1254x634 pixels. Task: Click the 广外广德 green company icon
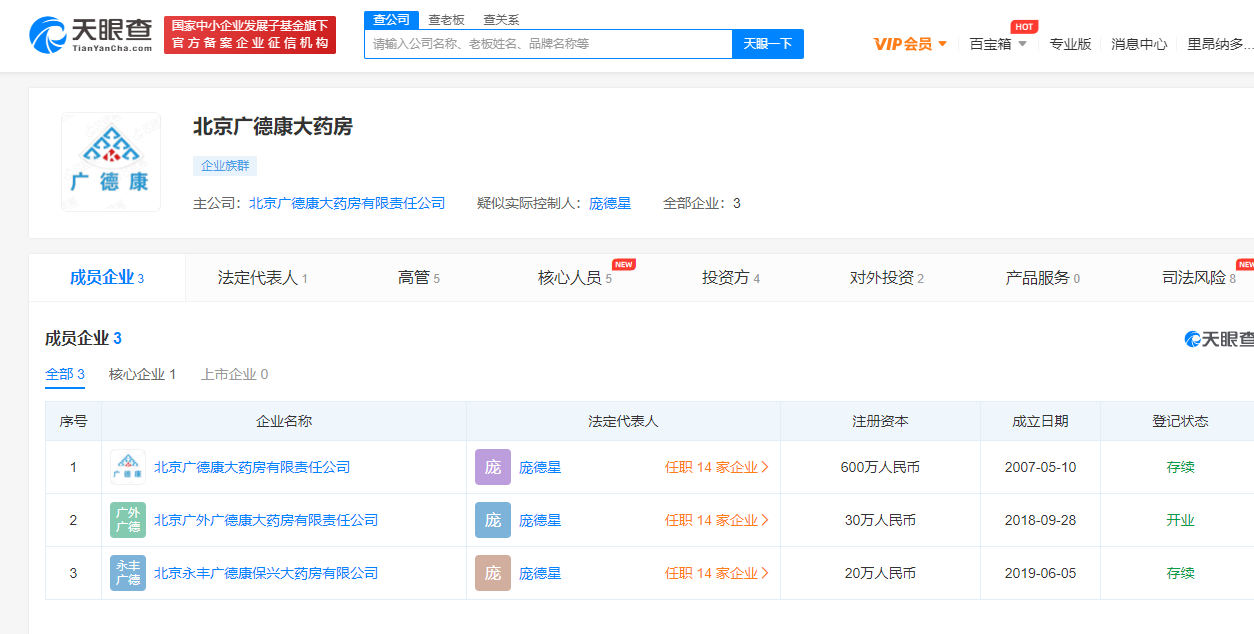[128, 520]
